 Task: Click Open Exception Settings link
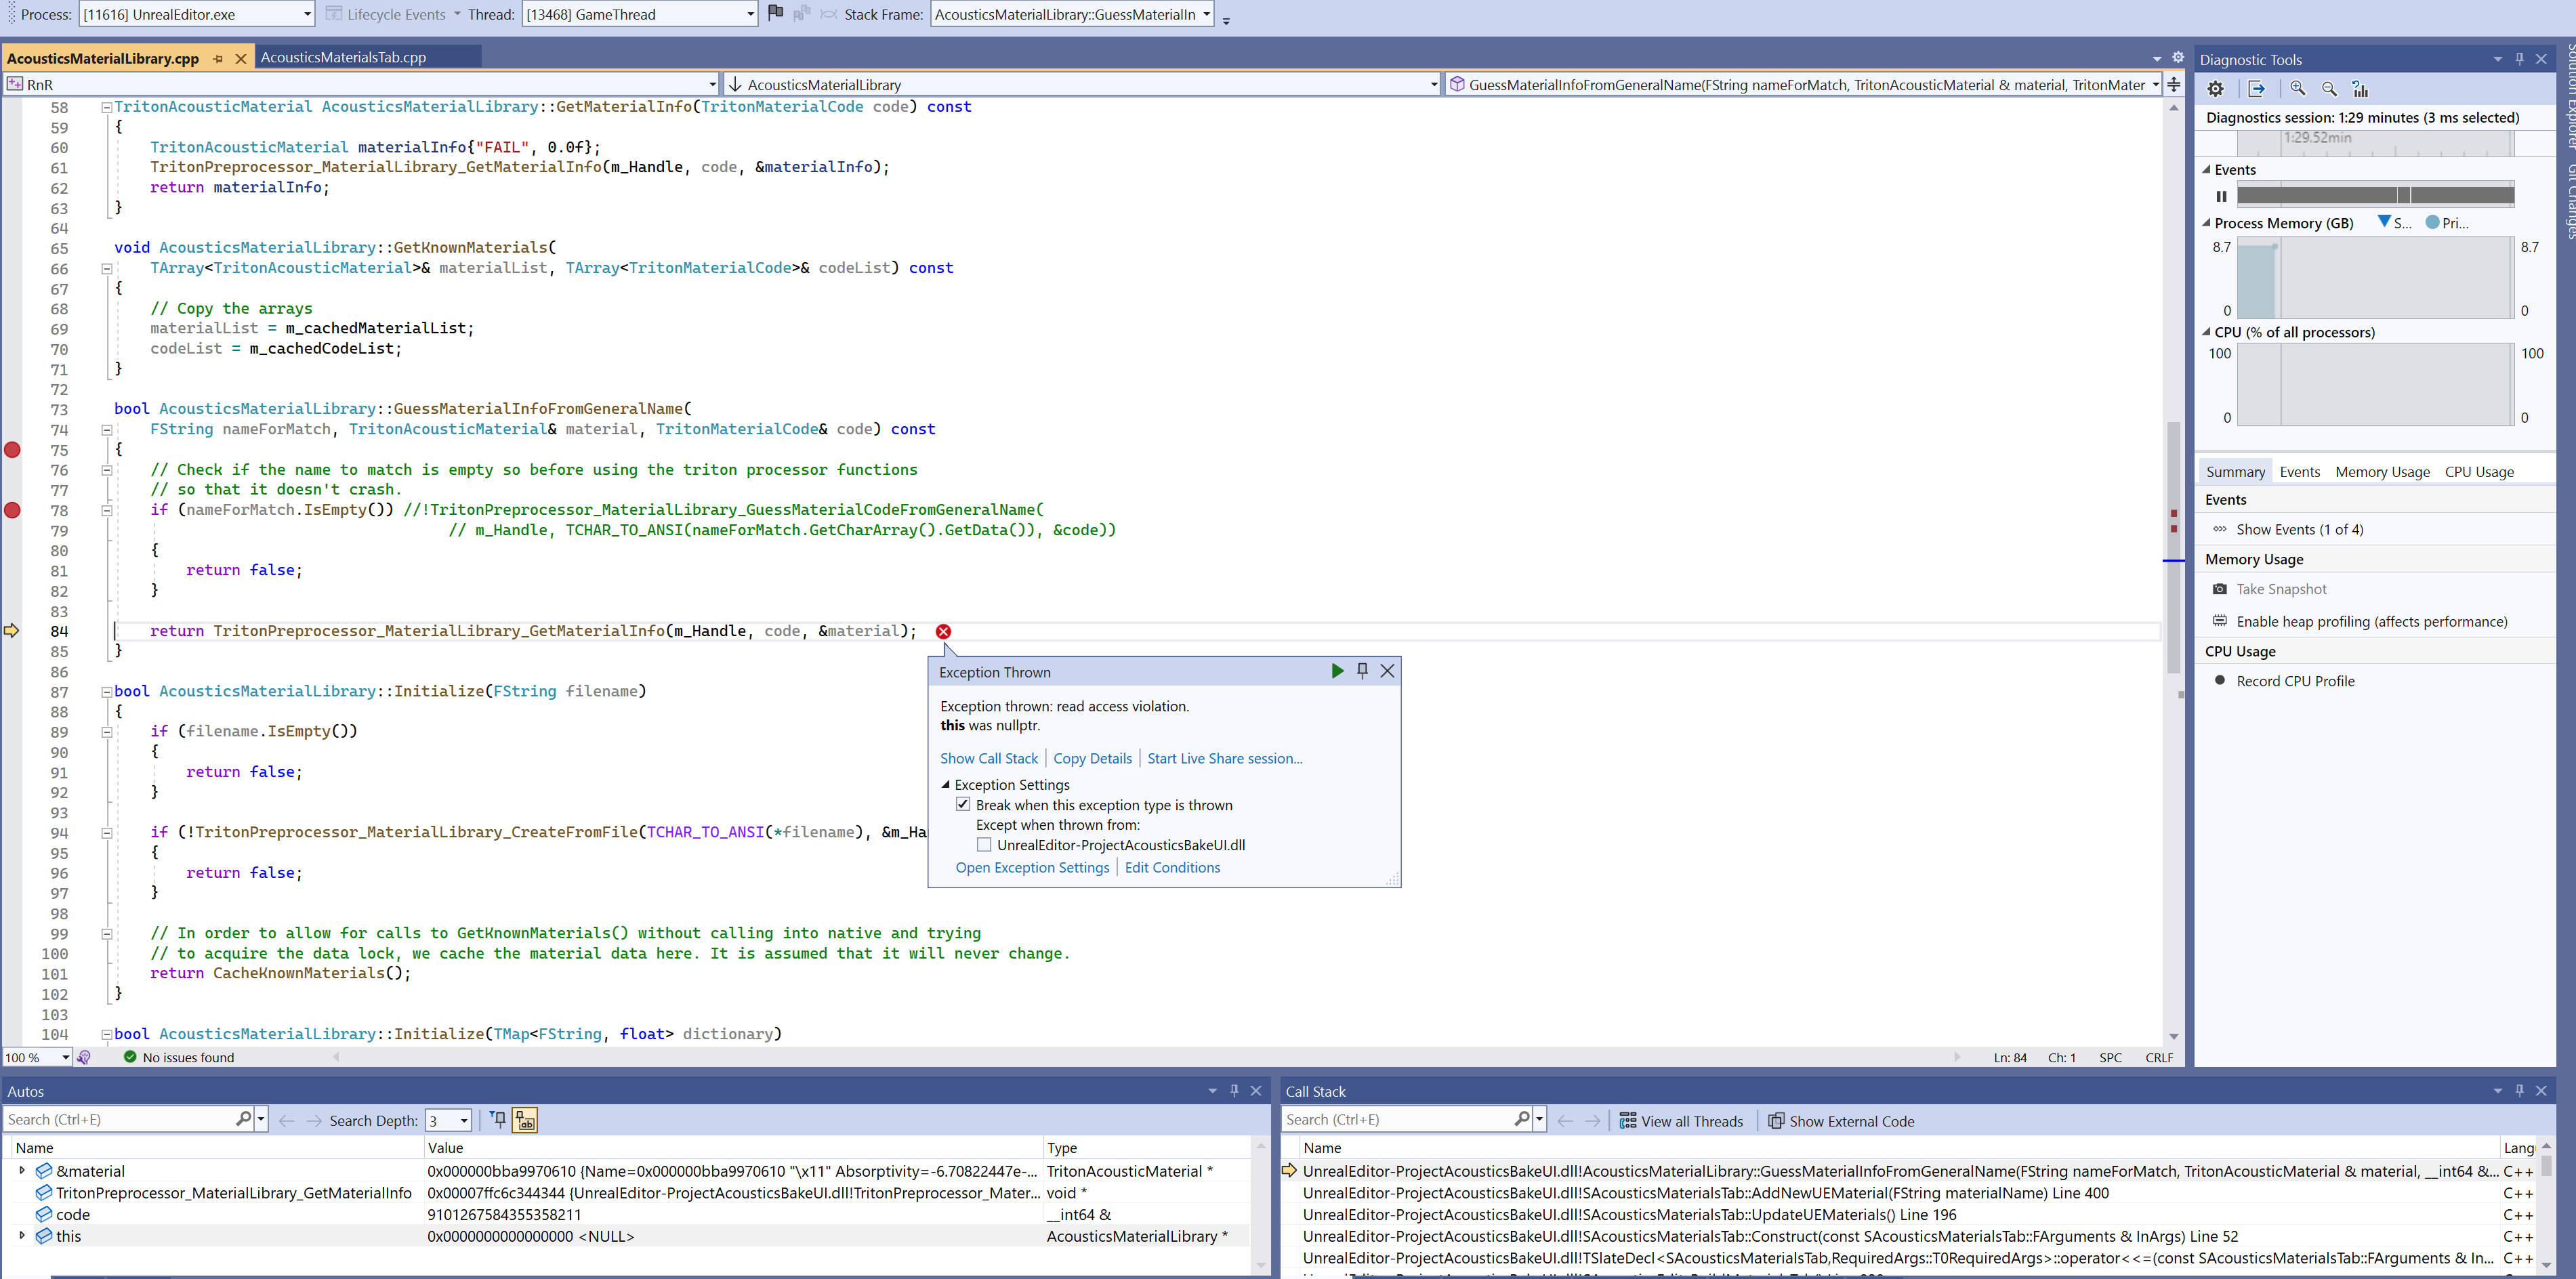(1032, 867)
